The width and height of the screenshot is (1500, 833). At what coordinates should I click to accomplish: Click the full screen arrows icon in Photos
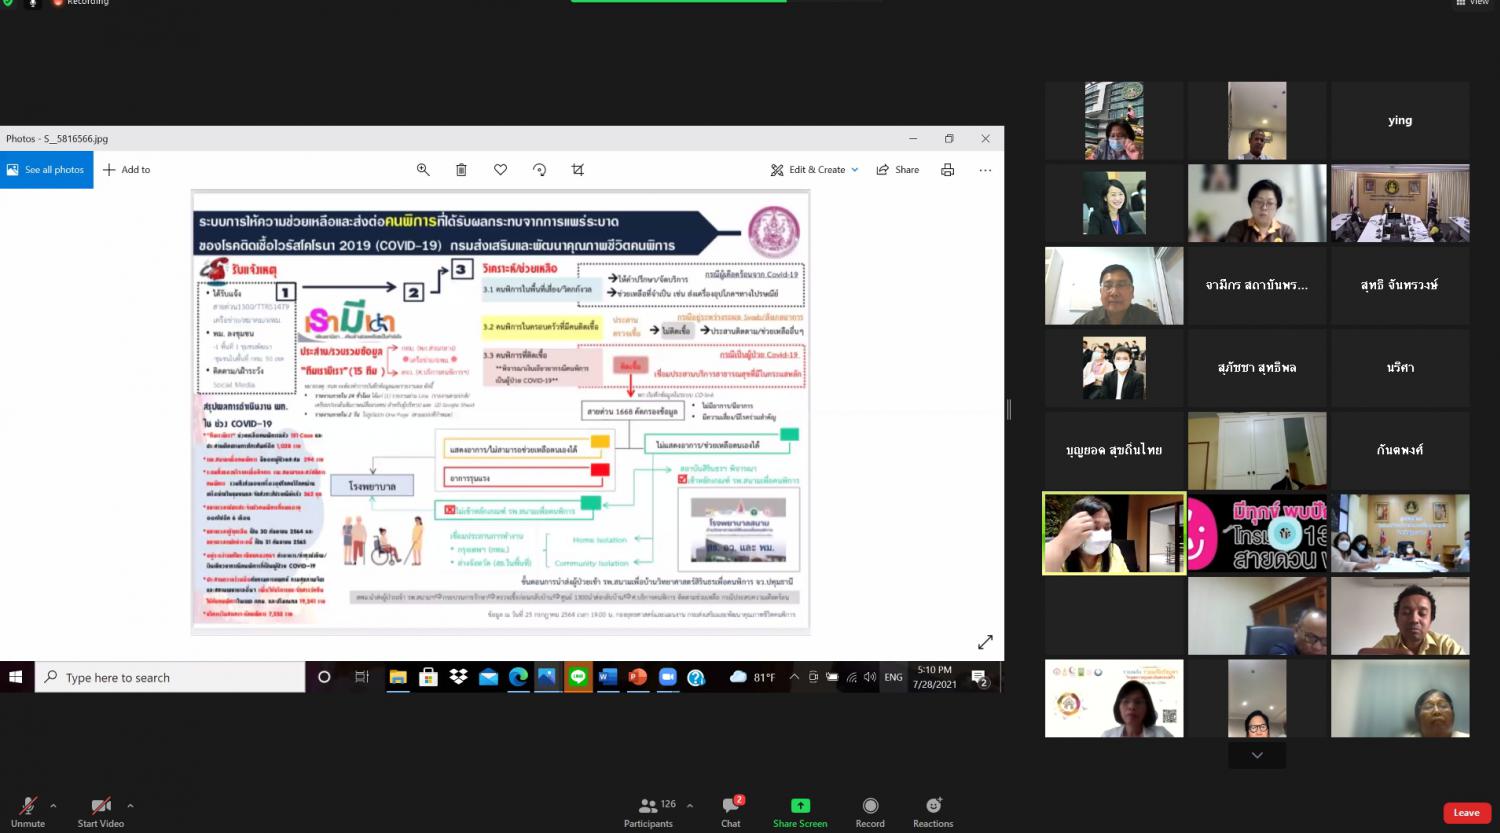[985, 642]
